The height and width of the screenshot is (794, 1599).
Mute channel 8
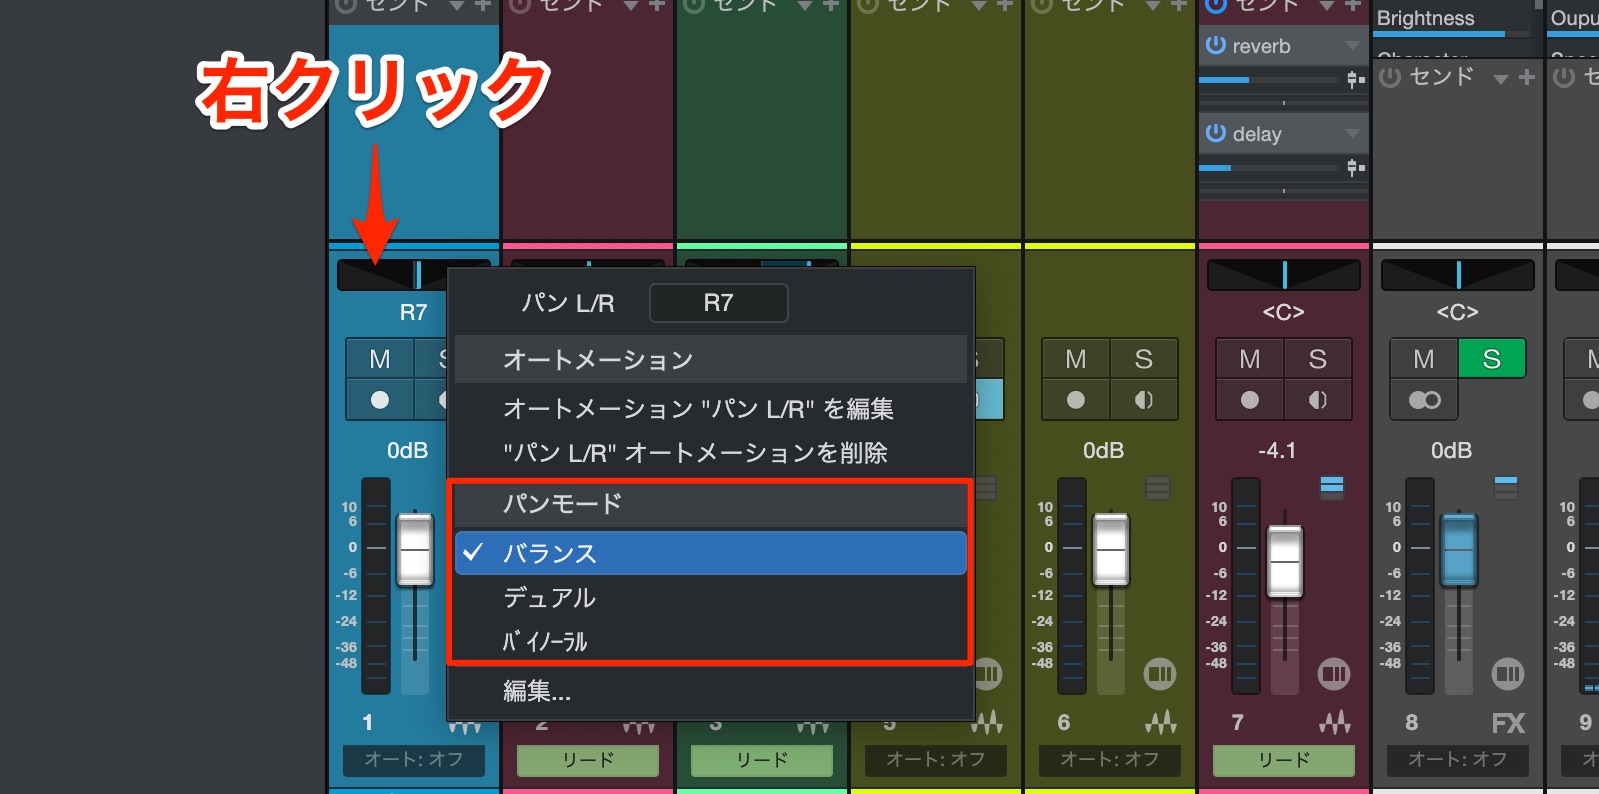(x=1424, y=359)
